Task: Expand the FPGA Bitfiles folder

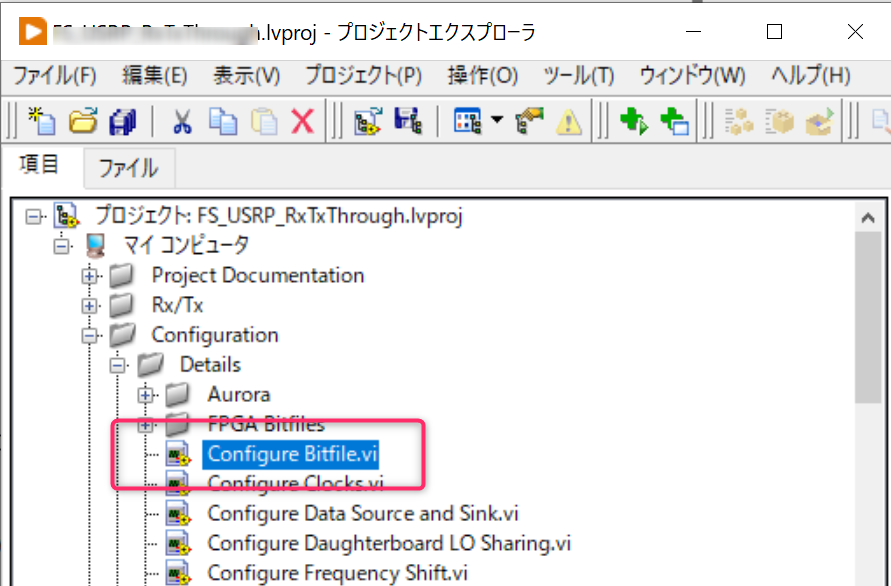Action: pyautogui.click(x=145, y=425)
